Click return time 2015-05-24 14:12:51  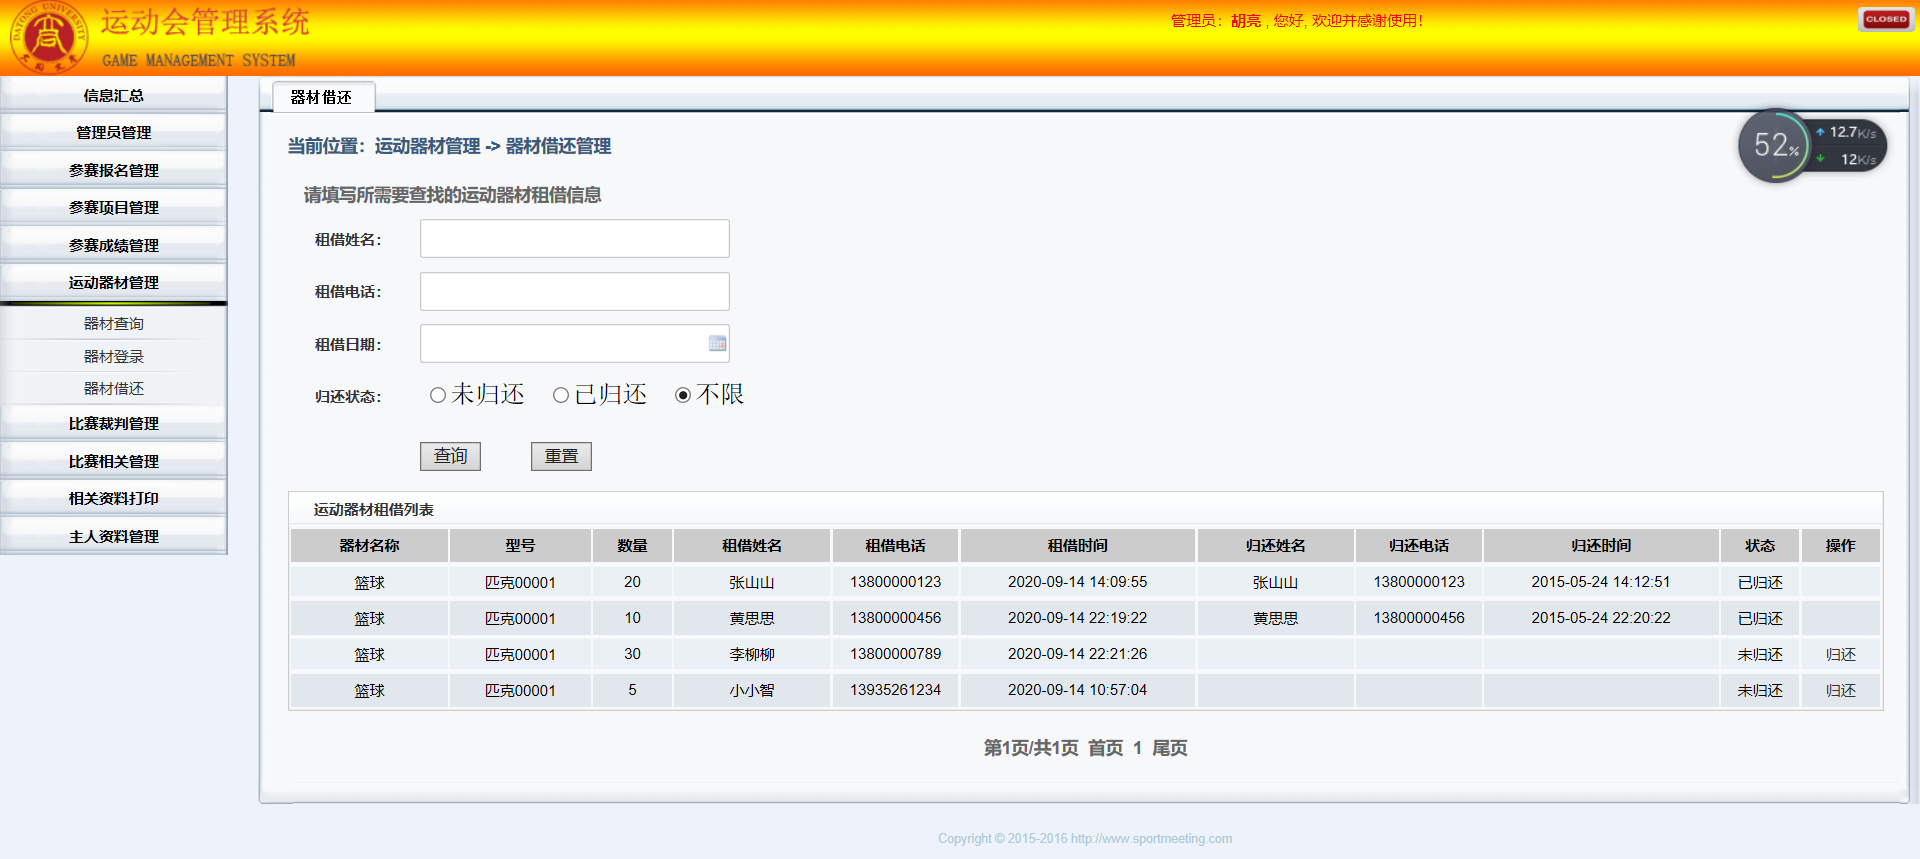click(1601, 582)
